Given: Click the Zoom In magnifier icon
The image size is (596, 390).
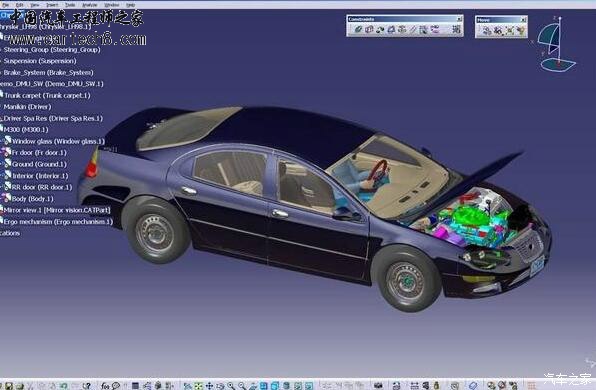Looking at the screenshot, I should (231, 386).
